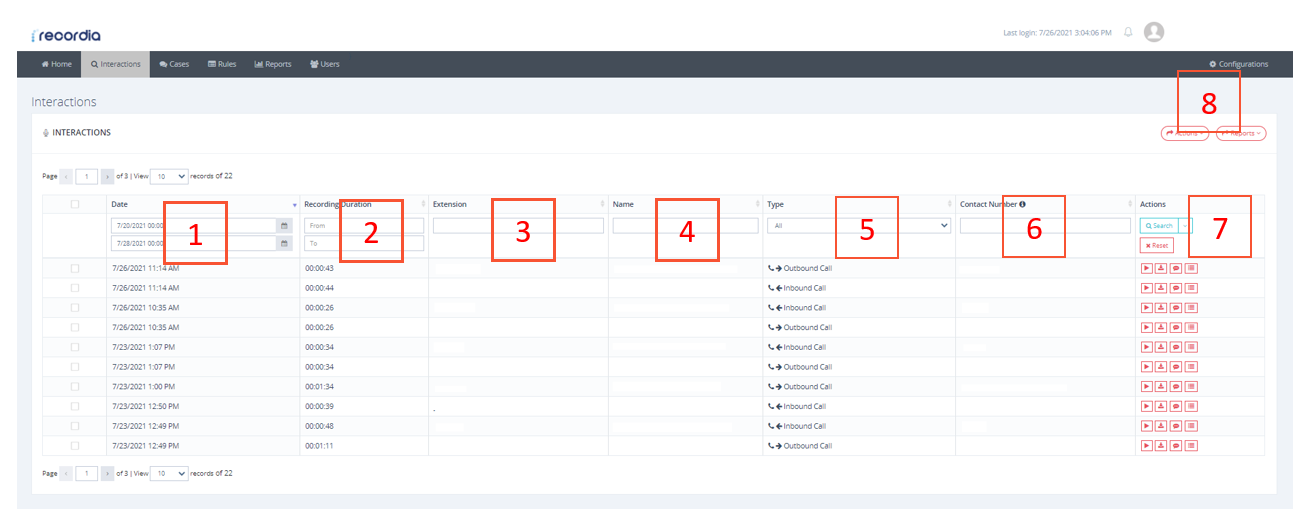This screenshot has height=527, width=1312.
Task: Play the 00:00:44 inbound call recording
Action: click(1146, 288)
